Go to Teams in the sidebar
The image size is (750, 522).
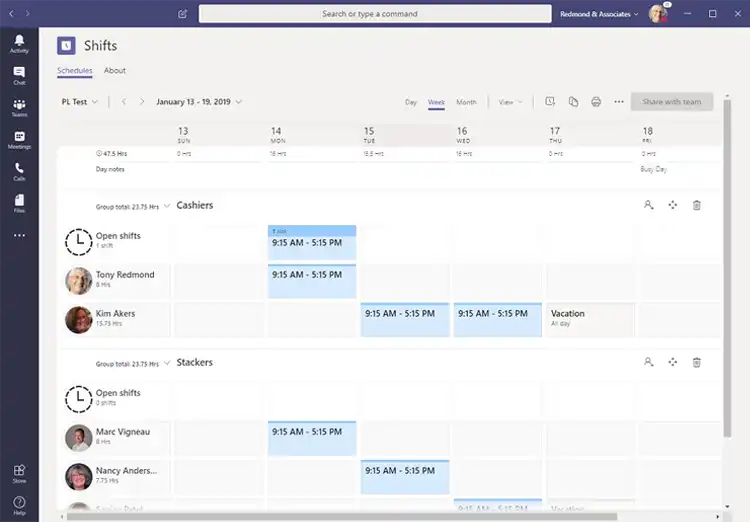point(19,107)
